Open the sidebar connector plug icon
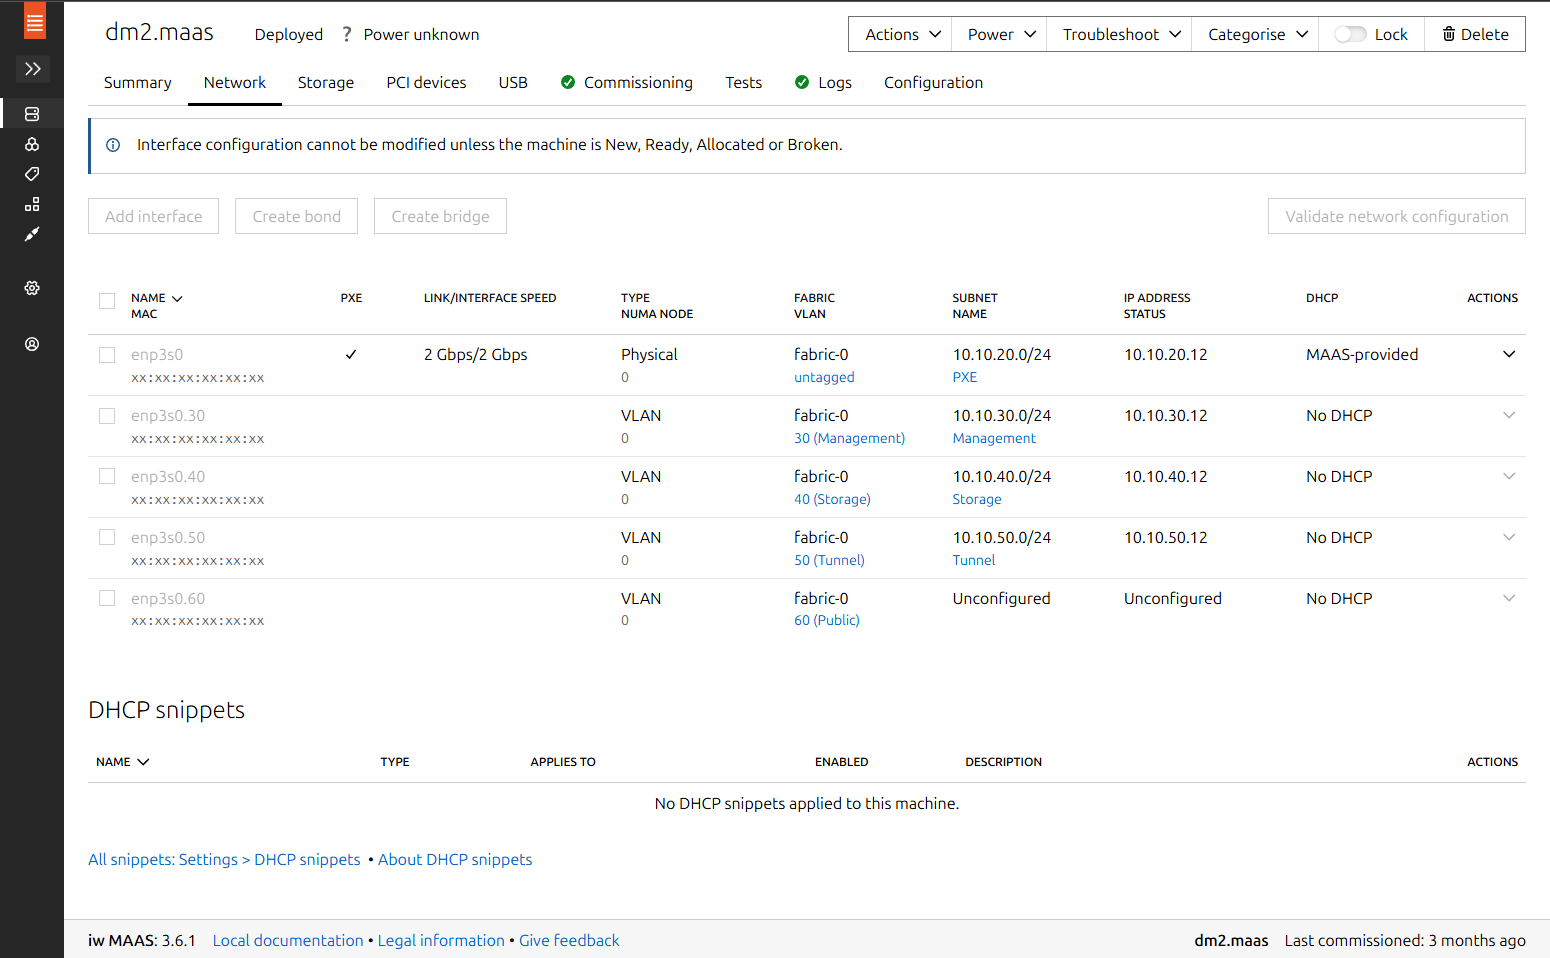The image size is (1550, 958). (x=32, y=234)
